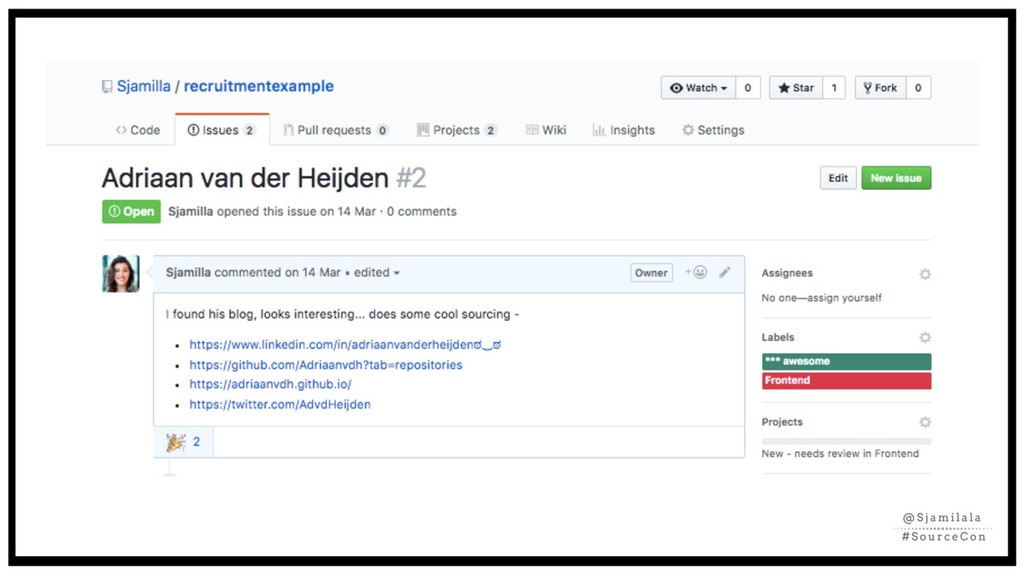Viewport: 1024px width, 576px height.
Task: View the Insights tab
Action: (624, 130)
